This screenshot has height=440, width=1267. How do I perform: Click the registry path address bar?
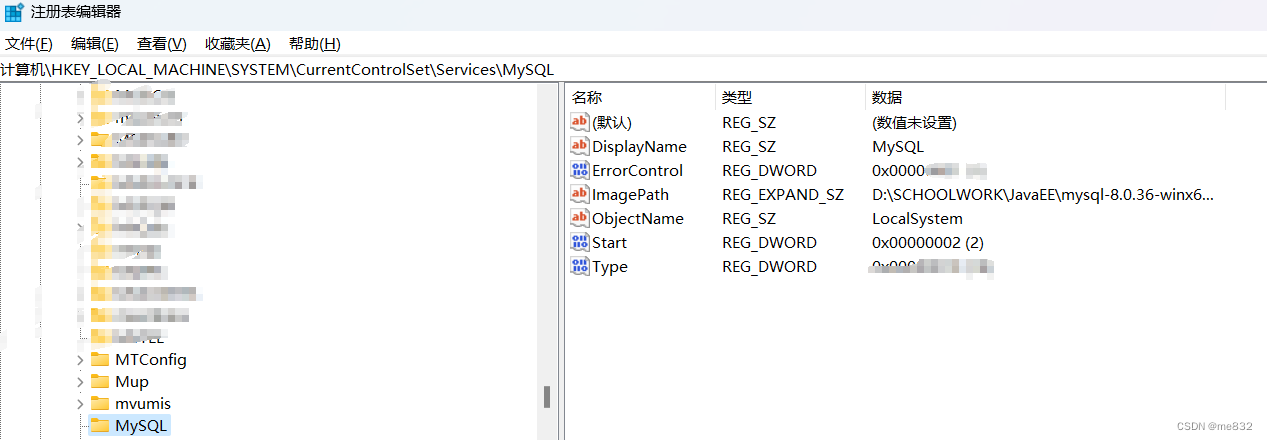[633, 69]
